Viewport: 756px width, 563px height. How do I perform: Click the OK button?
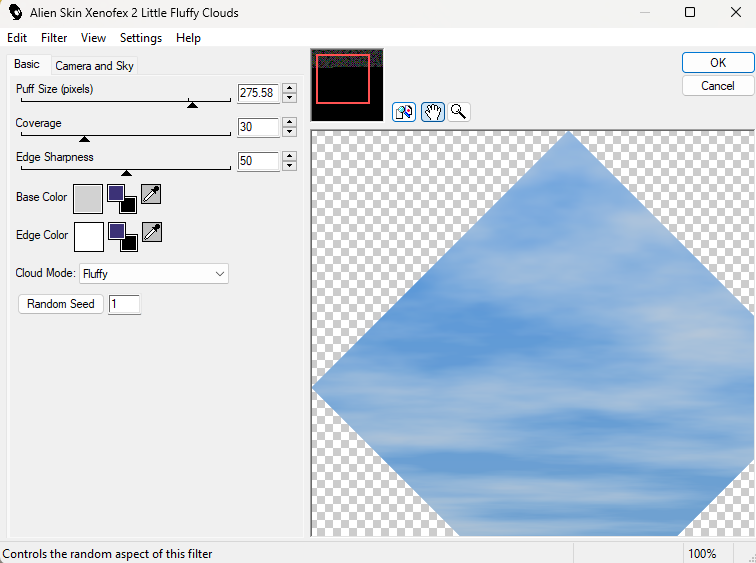pos(718,63)
